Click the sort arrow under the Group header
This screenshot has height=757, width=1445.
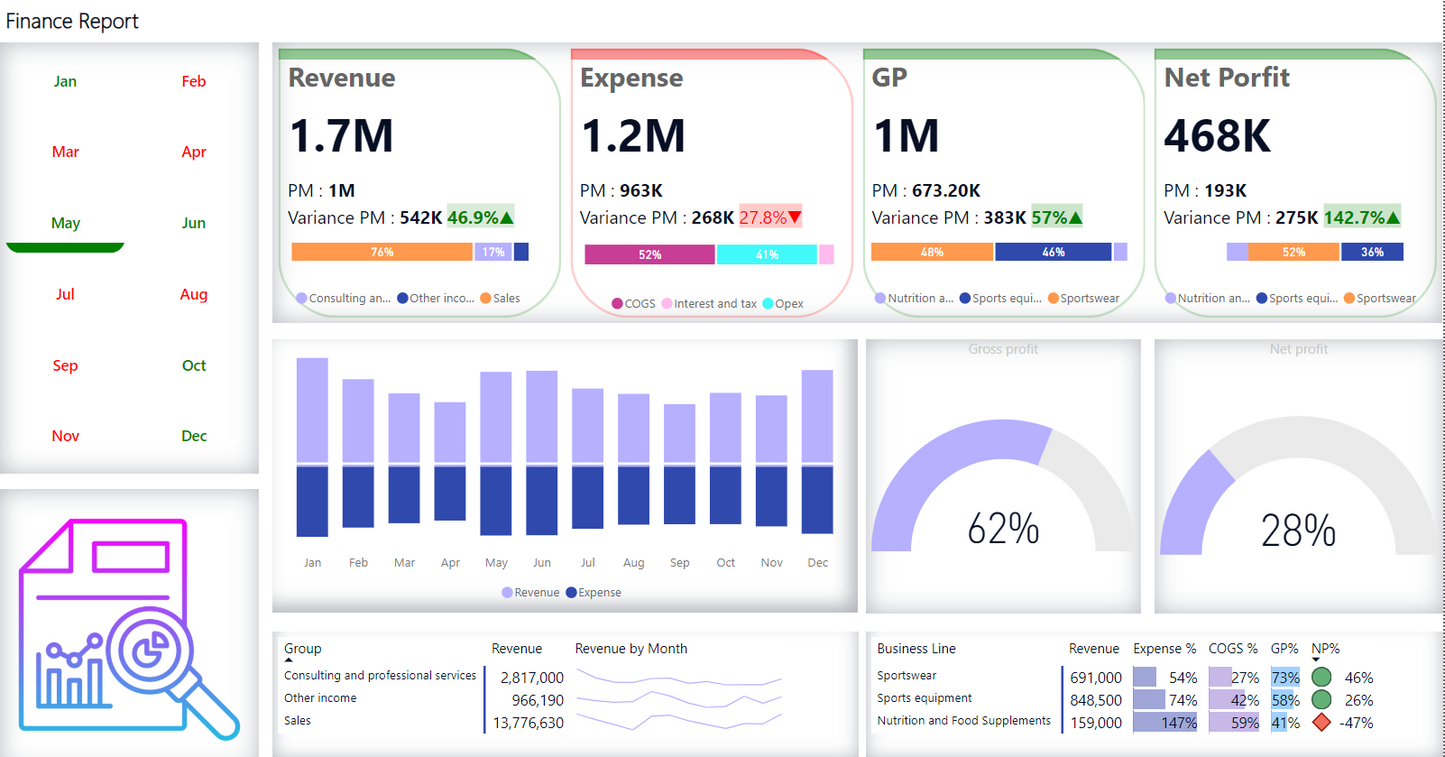click(289, 661)
